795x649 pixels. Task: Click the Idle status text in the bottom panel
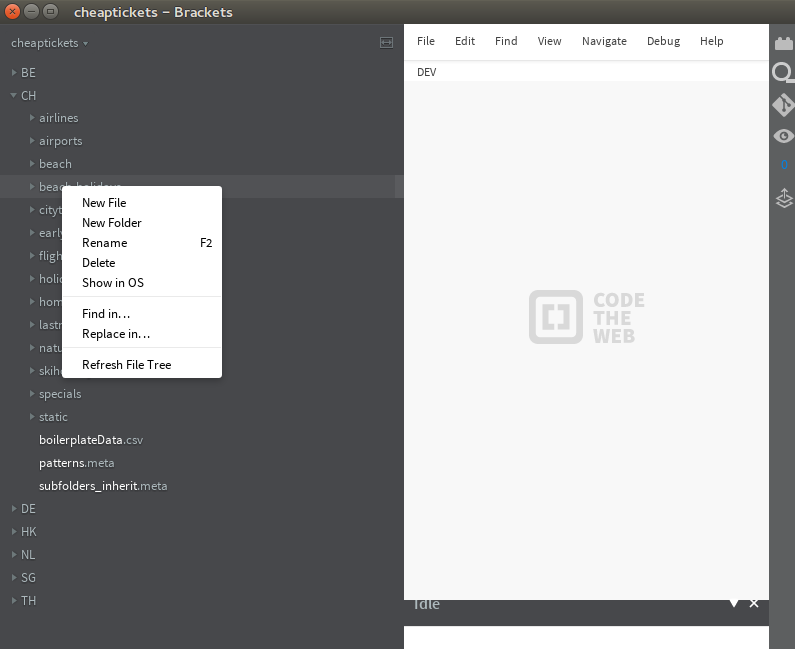tap(426, 604)
